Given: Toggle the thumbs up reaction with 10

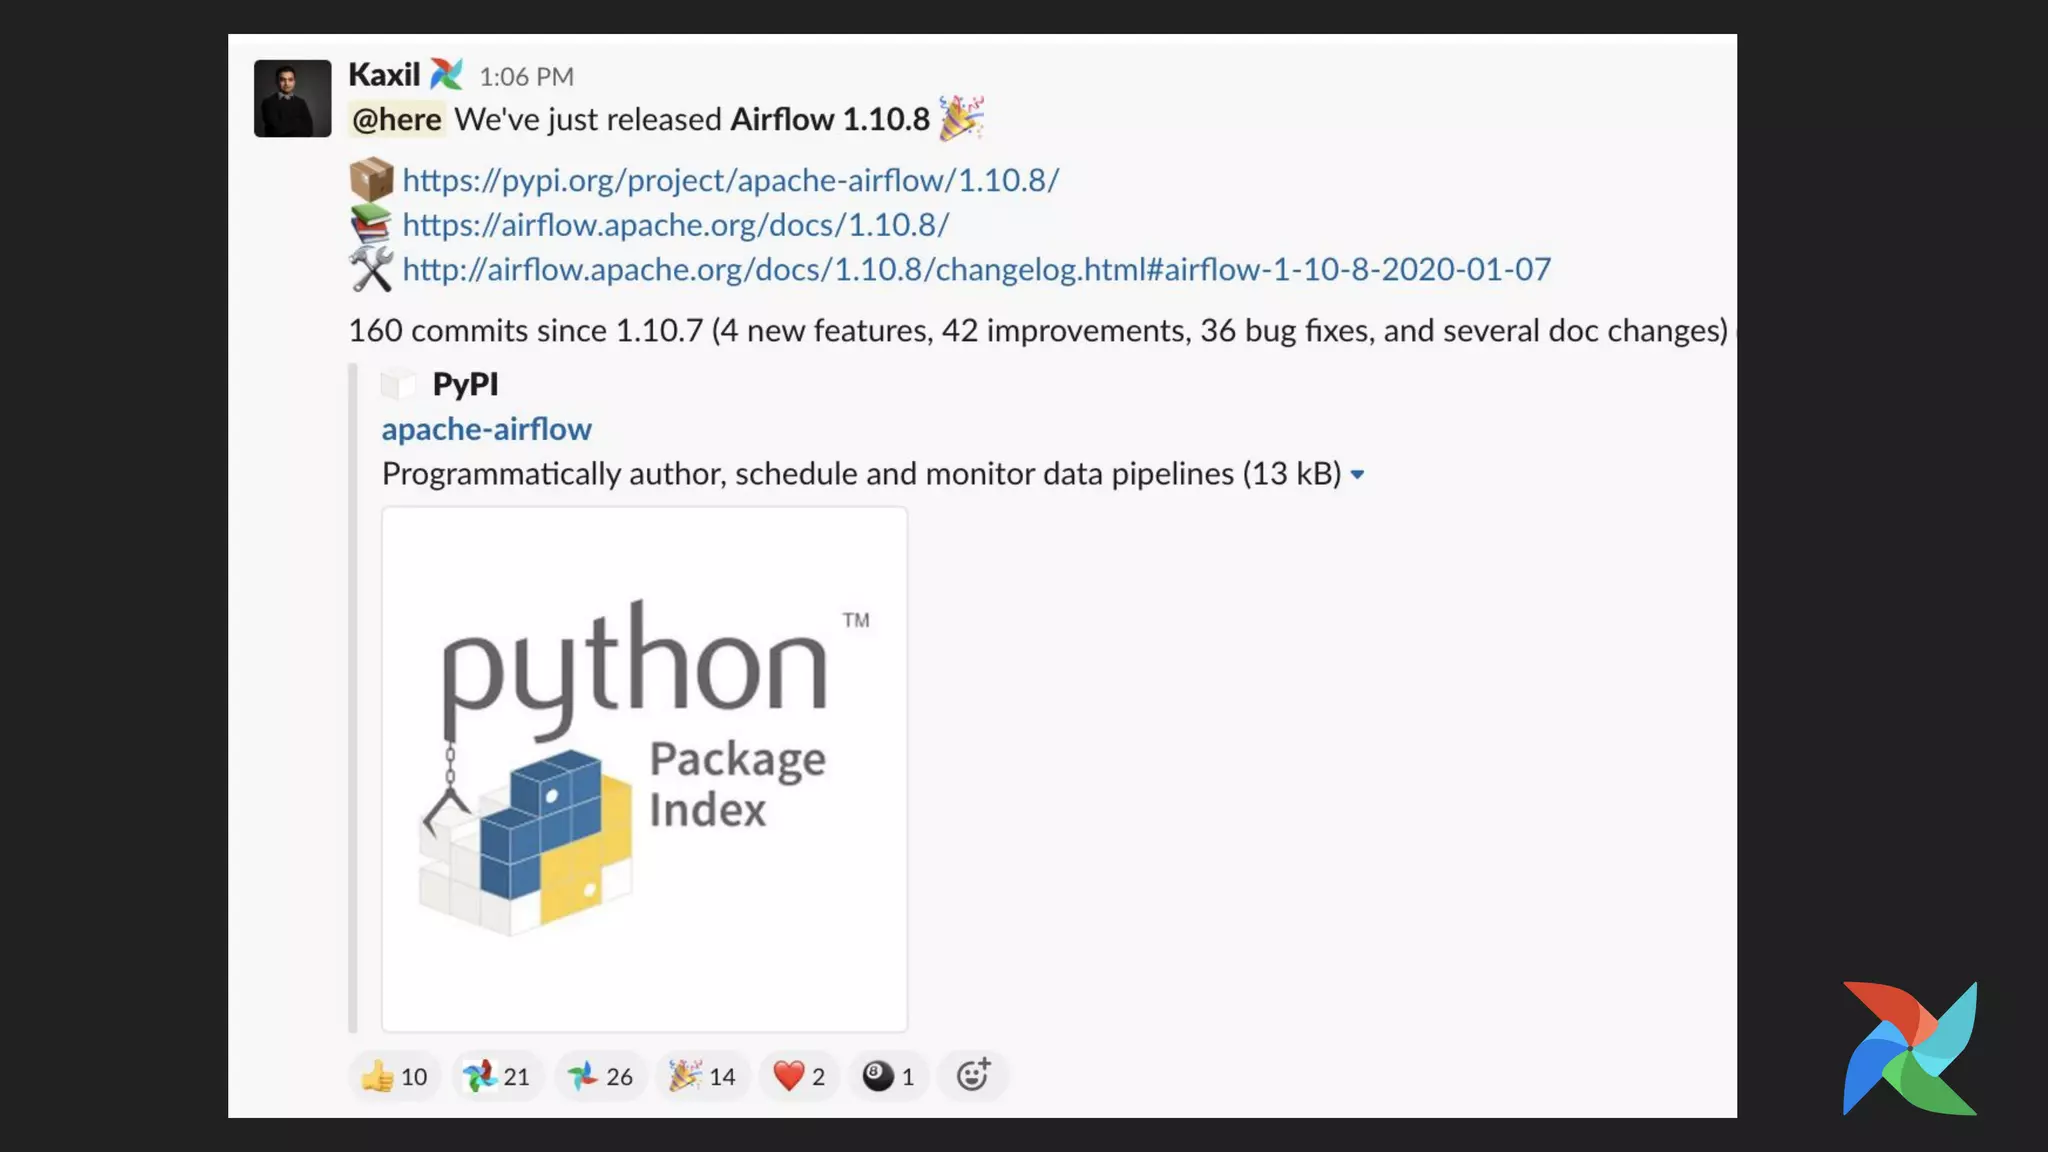Looking at the screenshot, I should [395, 1077].
